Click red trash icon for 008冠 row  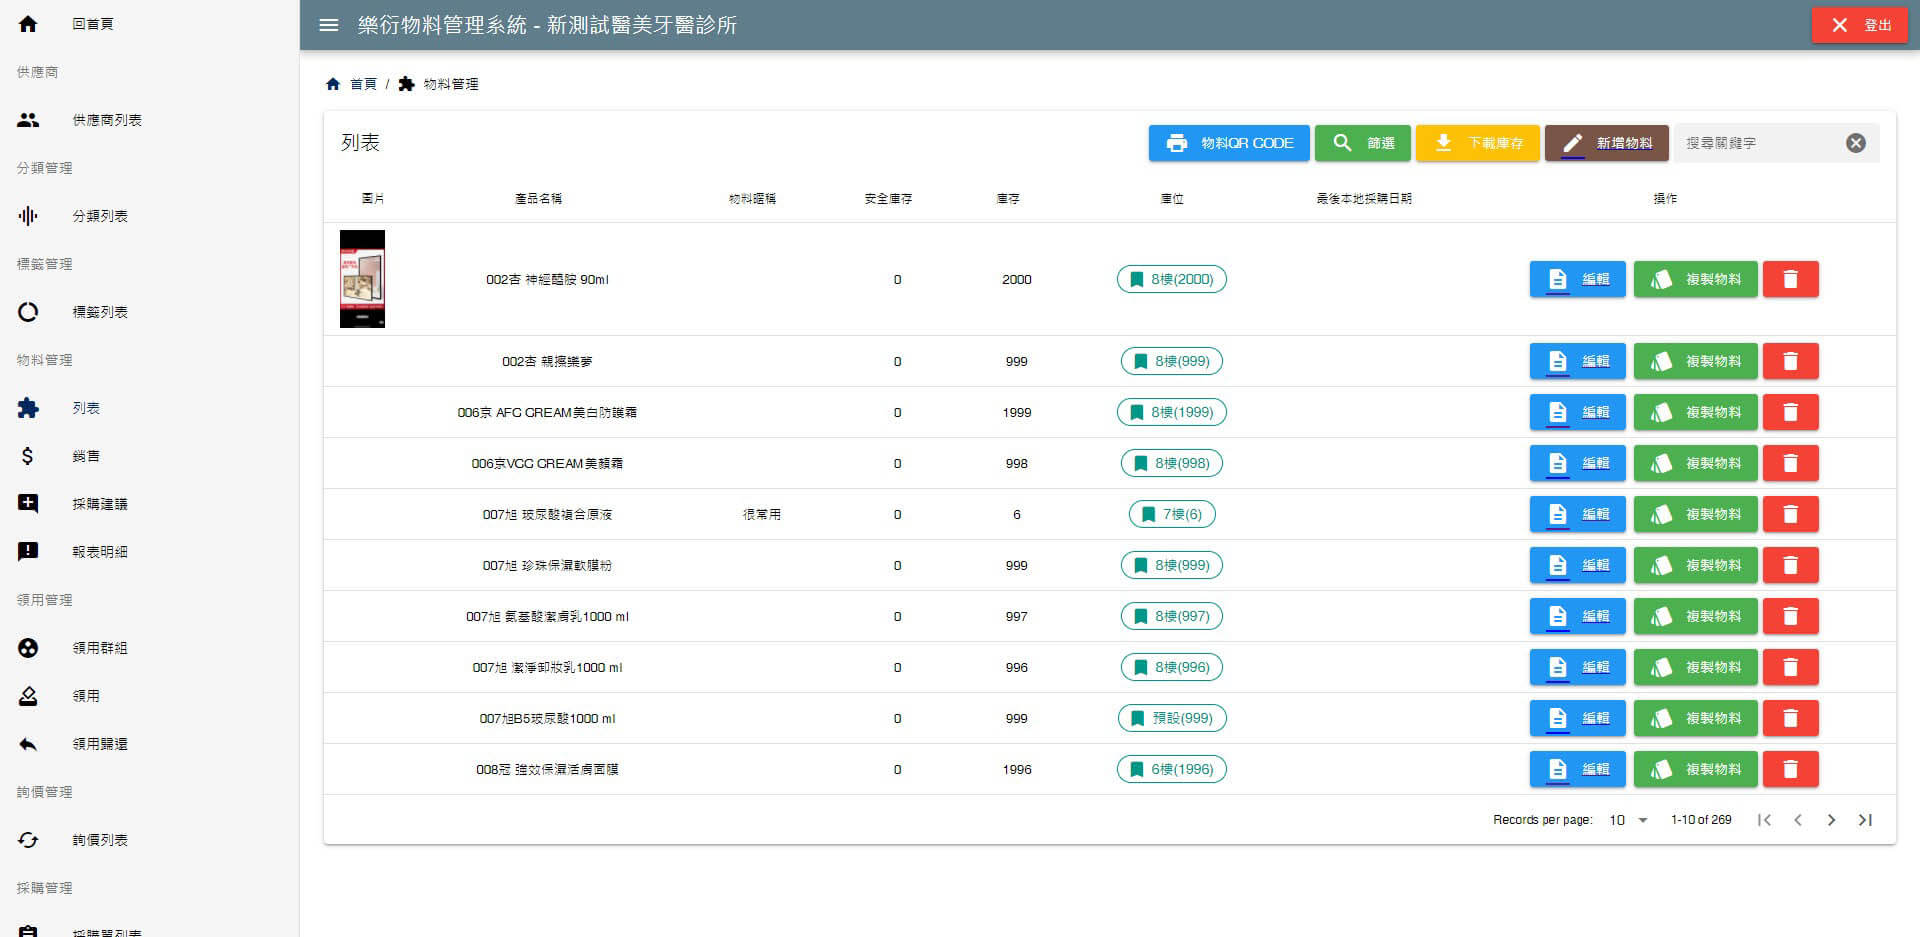pyautogui.click(x=1790, y=769)
